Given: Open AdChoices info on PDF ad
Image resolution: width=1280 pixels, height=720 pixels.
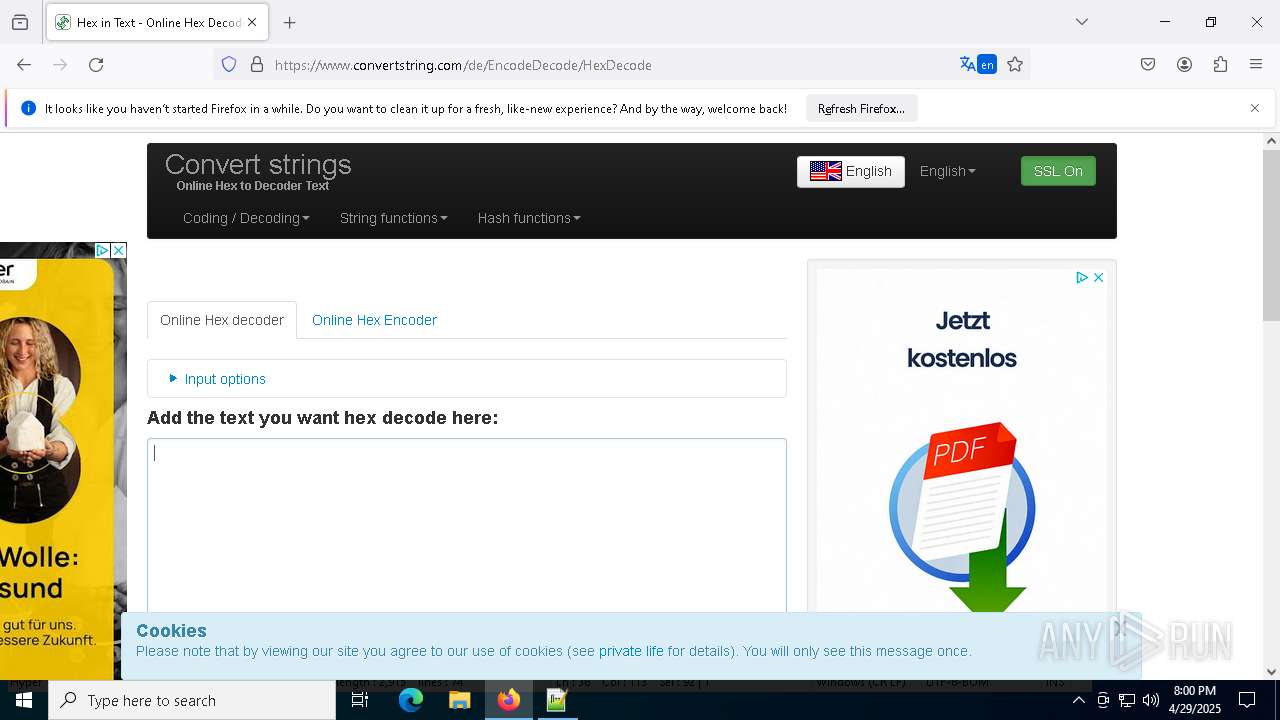Looking at the screenshot, I should pyautogui.click(x=1082, y=278).
